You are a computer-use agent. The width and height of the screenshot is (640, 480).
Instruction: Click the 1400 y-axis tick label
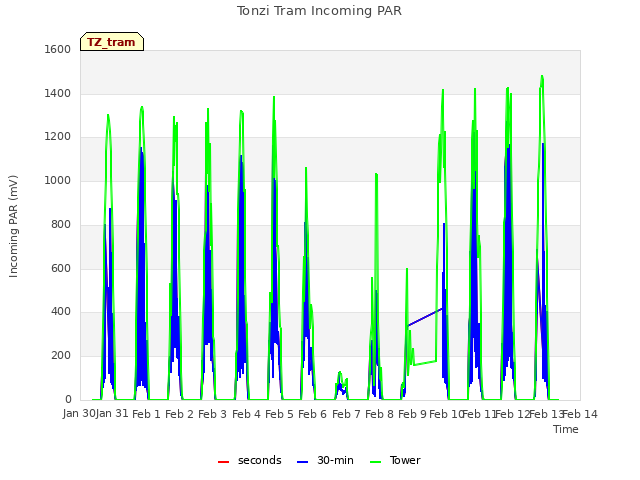(58, 93)
